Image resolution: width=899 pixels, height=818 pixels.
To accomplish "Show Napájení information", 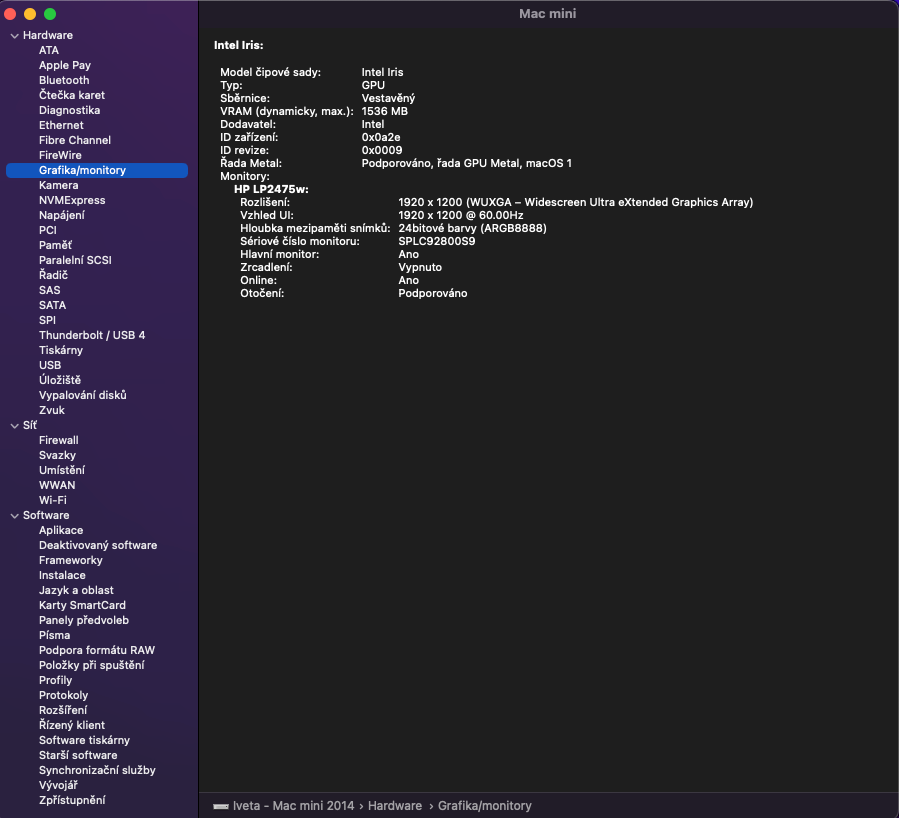I will point(62,215).
